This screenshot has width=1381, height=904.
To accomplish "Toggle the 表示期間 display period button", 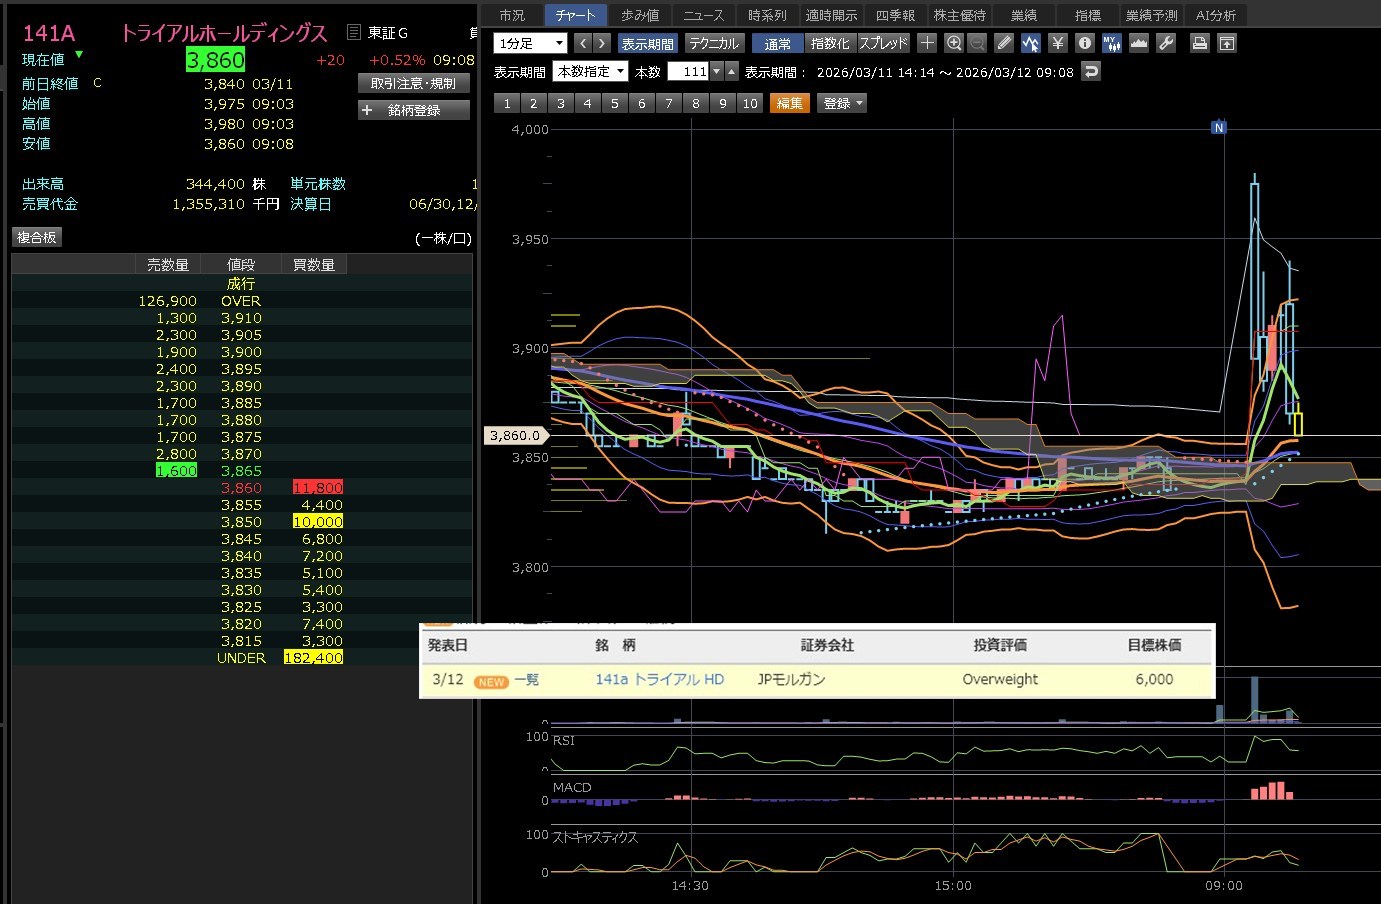I will (x=647, y=44).
